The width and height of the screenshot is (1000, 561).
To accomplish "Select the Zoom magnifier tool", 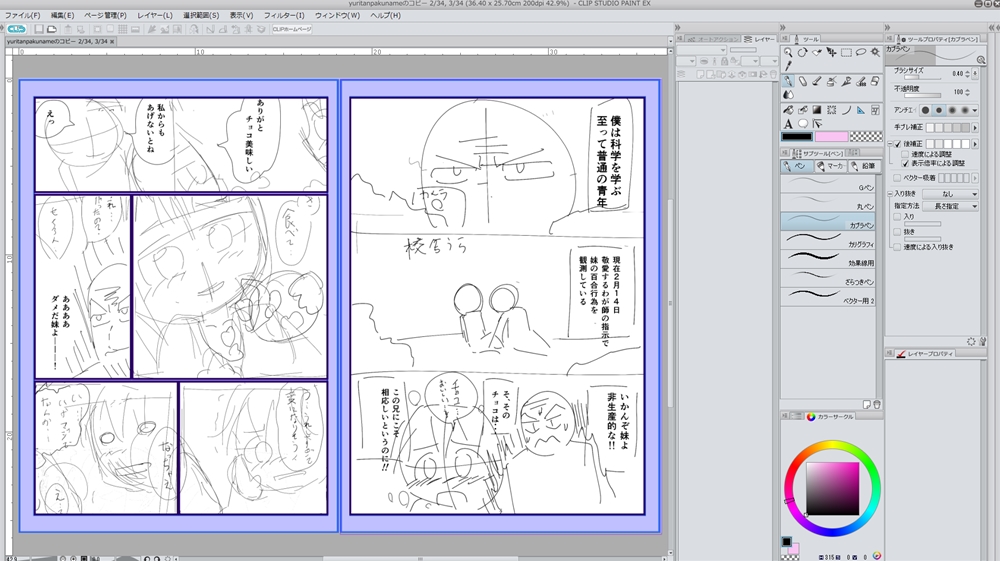I will (788, 52).
